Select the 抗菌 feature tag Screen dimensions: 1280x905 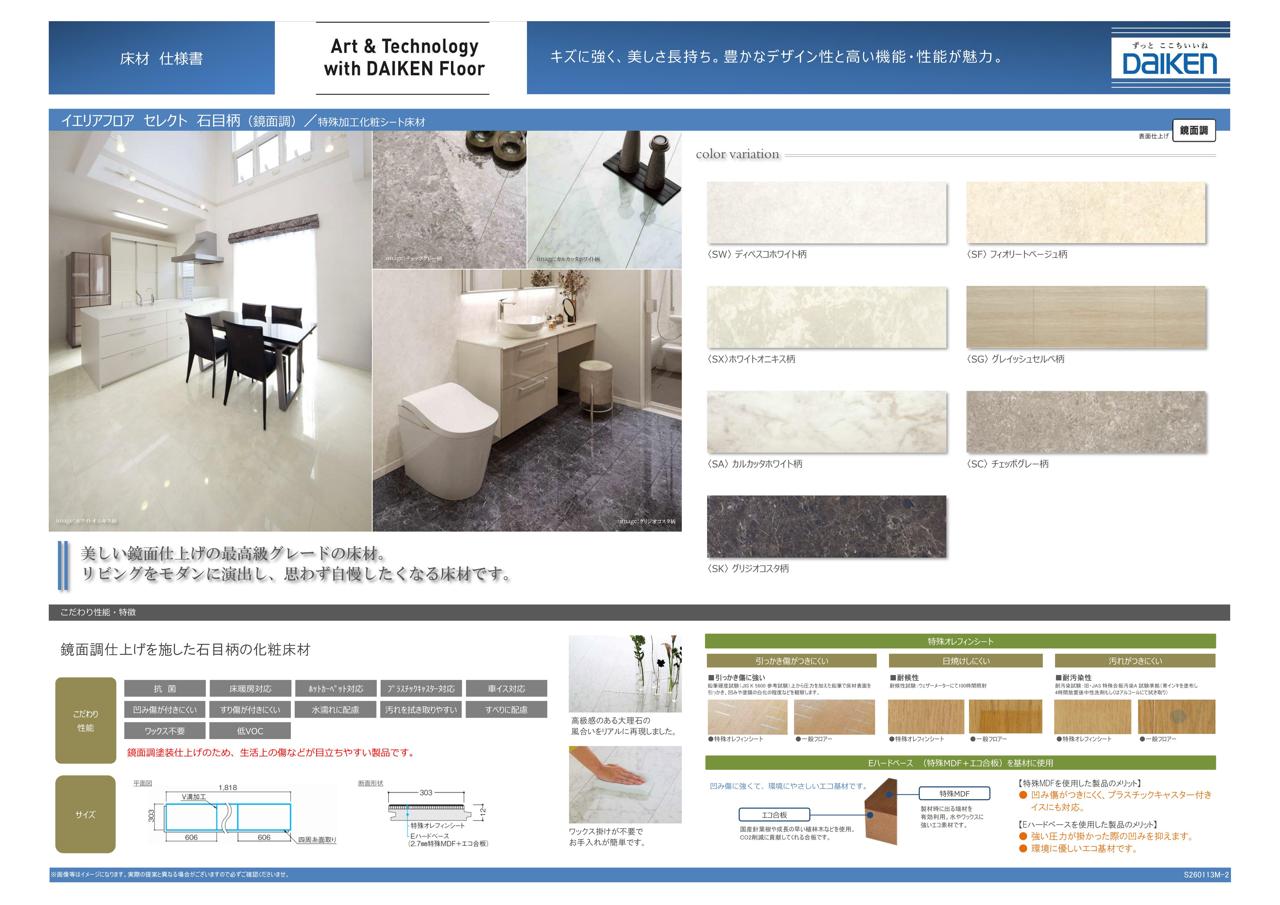pos(165,689)
